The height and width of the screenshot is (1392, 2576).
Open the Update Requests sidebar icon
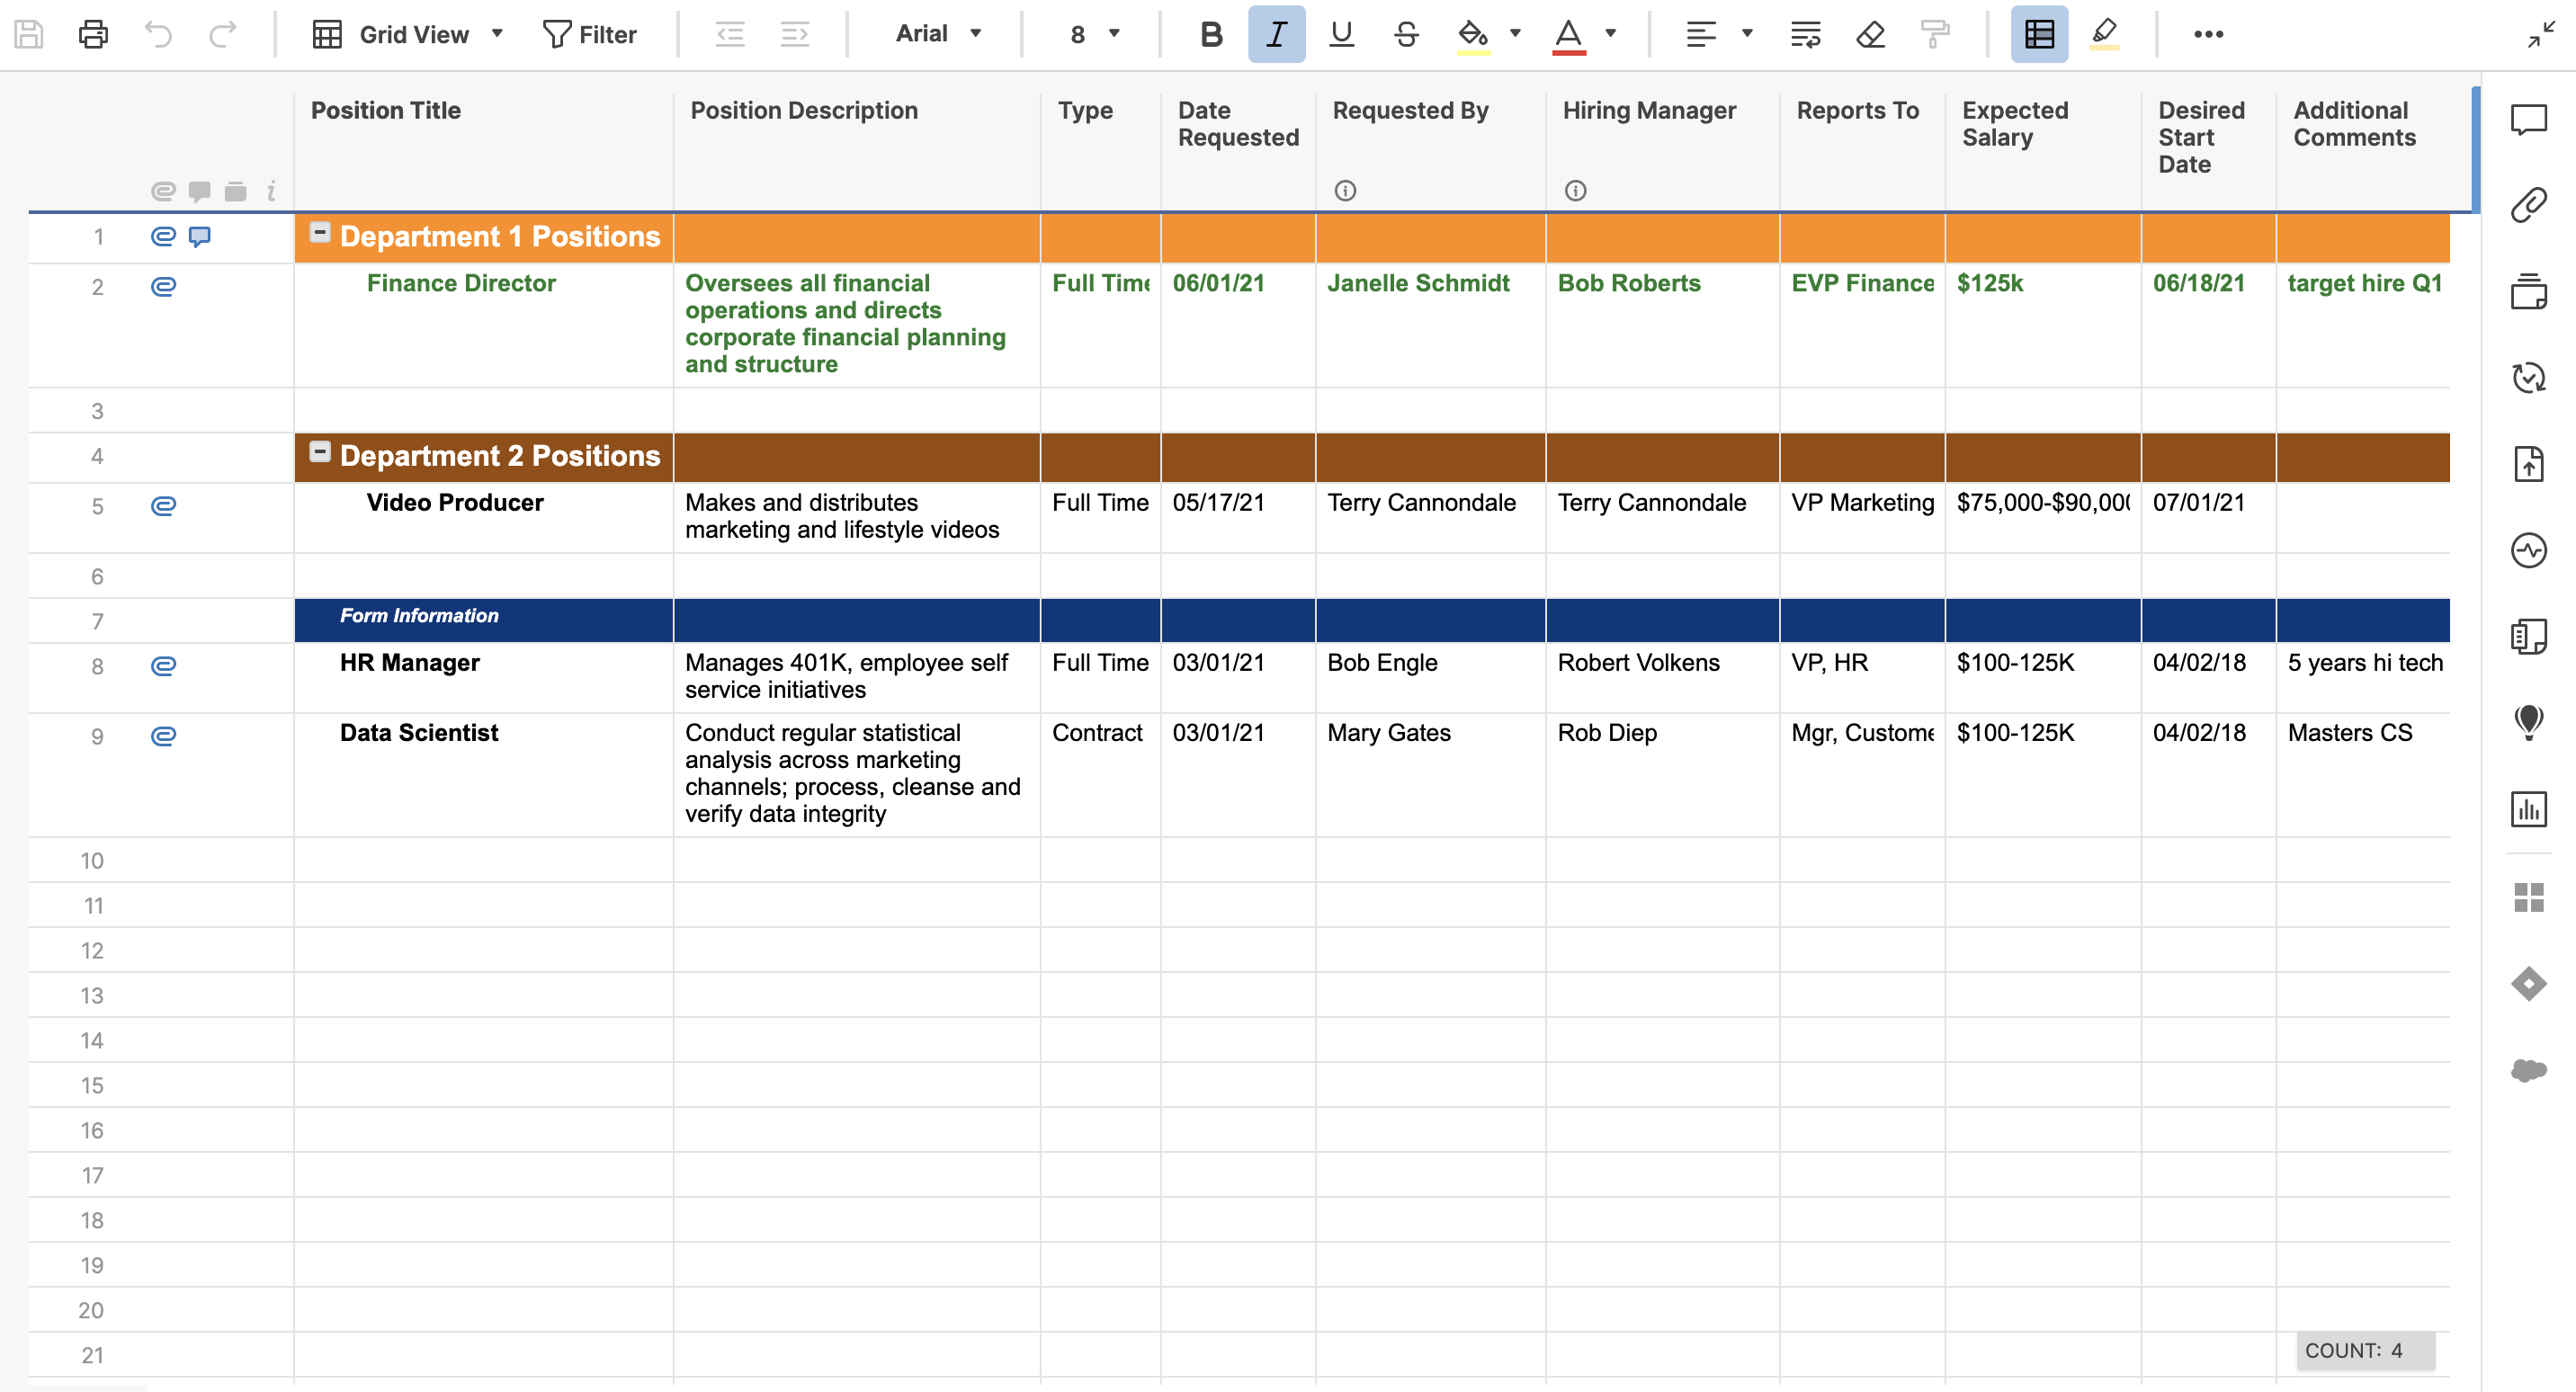tap(2528, 378)
